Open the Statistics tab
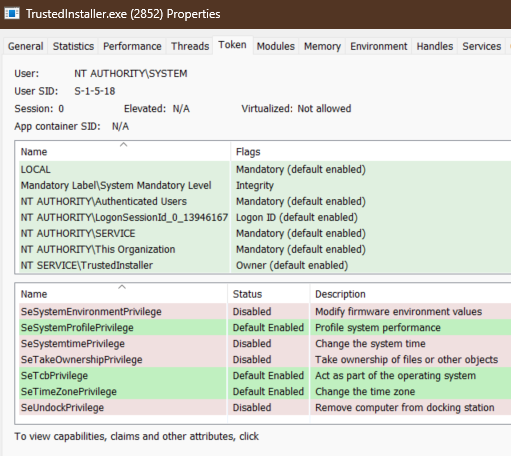The width and height of the screenshot is (511, 456). click(73, 46)
